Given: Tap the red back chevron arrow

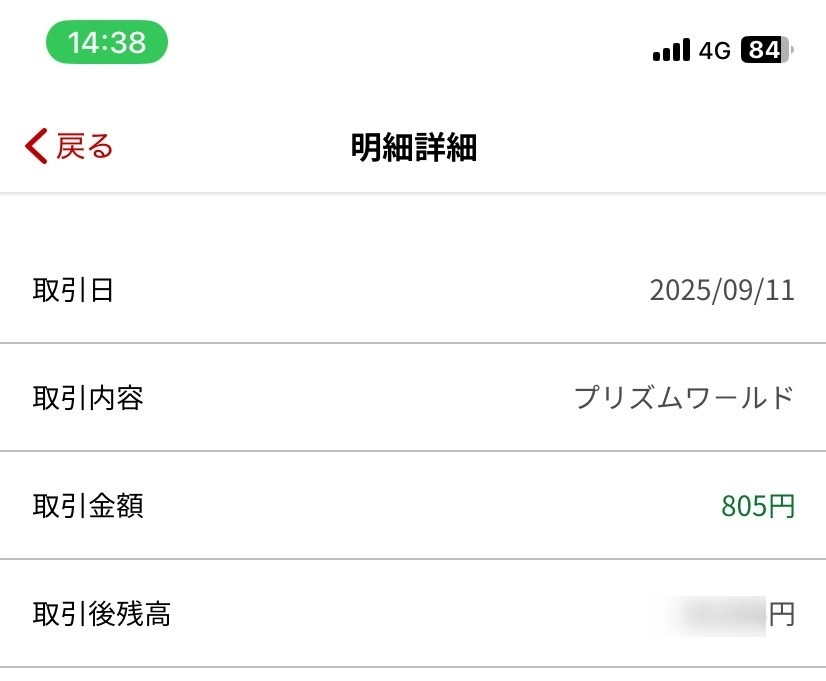Looking at the screenshot, I should click(x=36, y=146).
